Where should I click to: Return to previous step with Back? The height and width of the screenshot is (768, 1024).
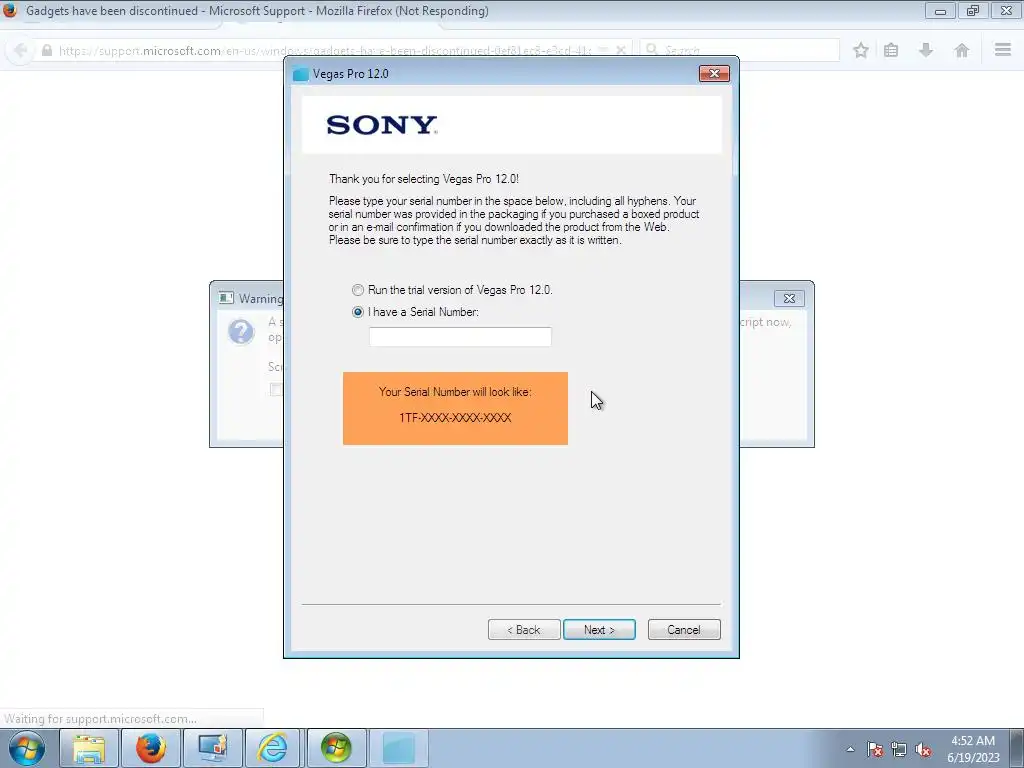click(524, 630)
